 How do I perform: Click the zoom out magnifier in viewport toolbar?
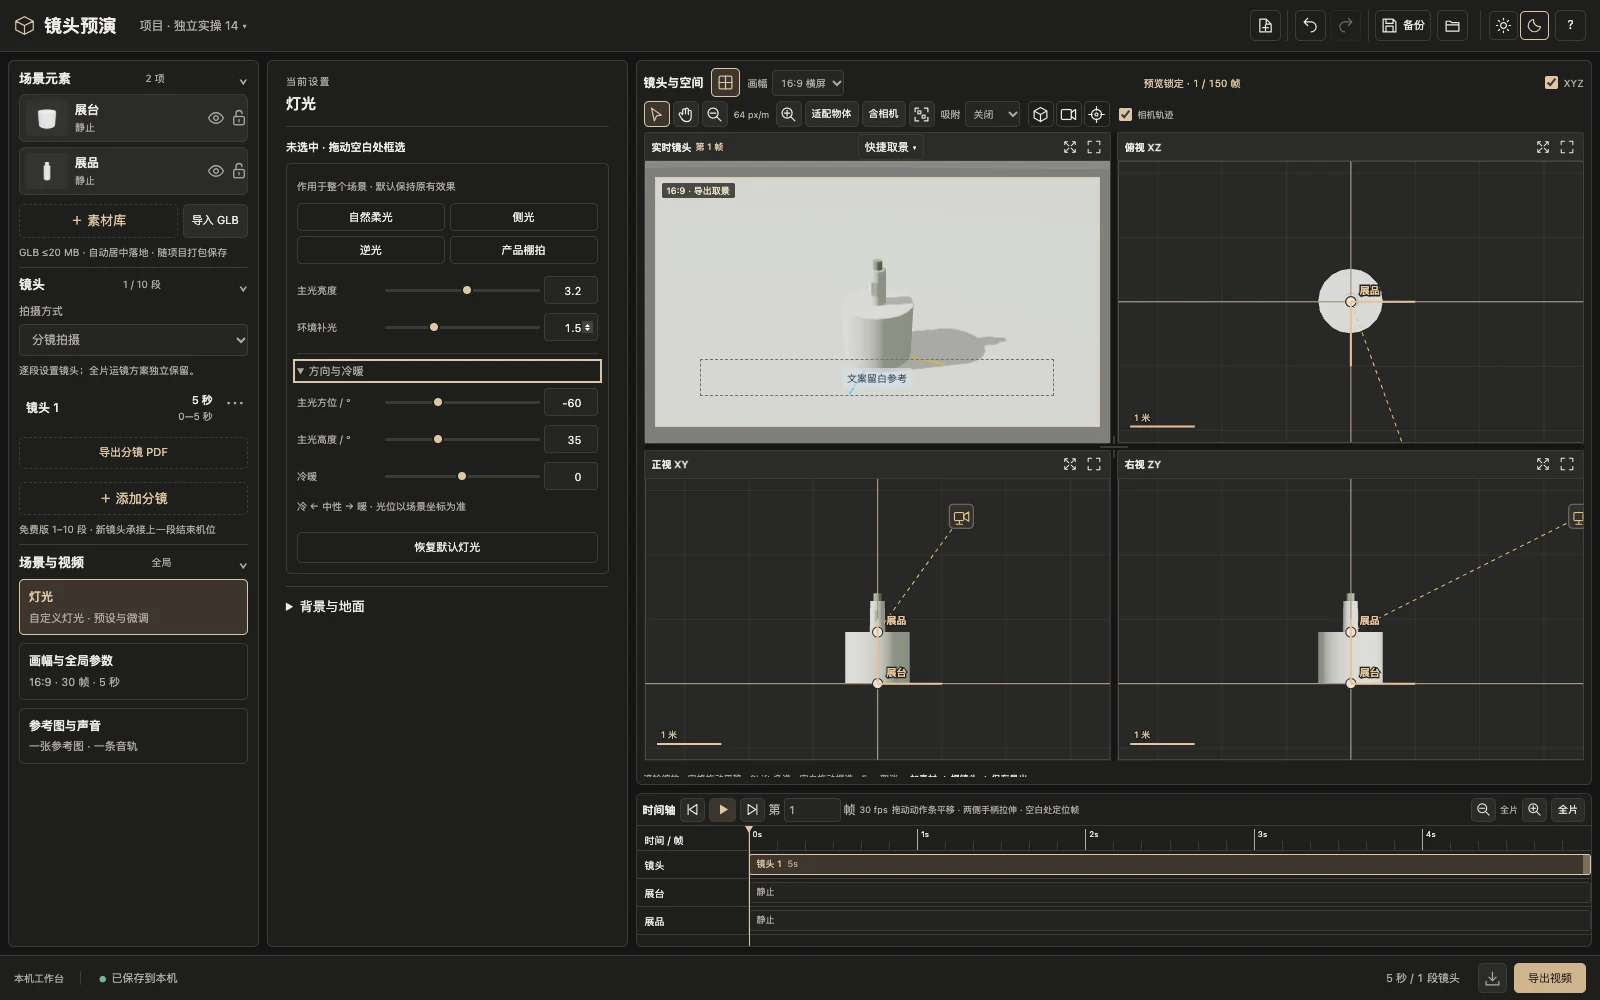714,114
